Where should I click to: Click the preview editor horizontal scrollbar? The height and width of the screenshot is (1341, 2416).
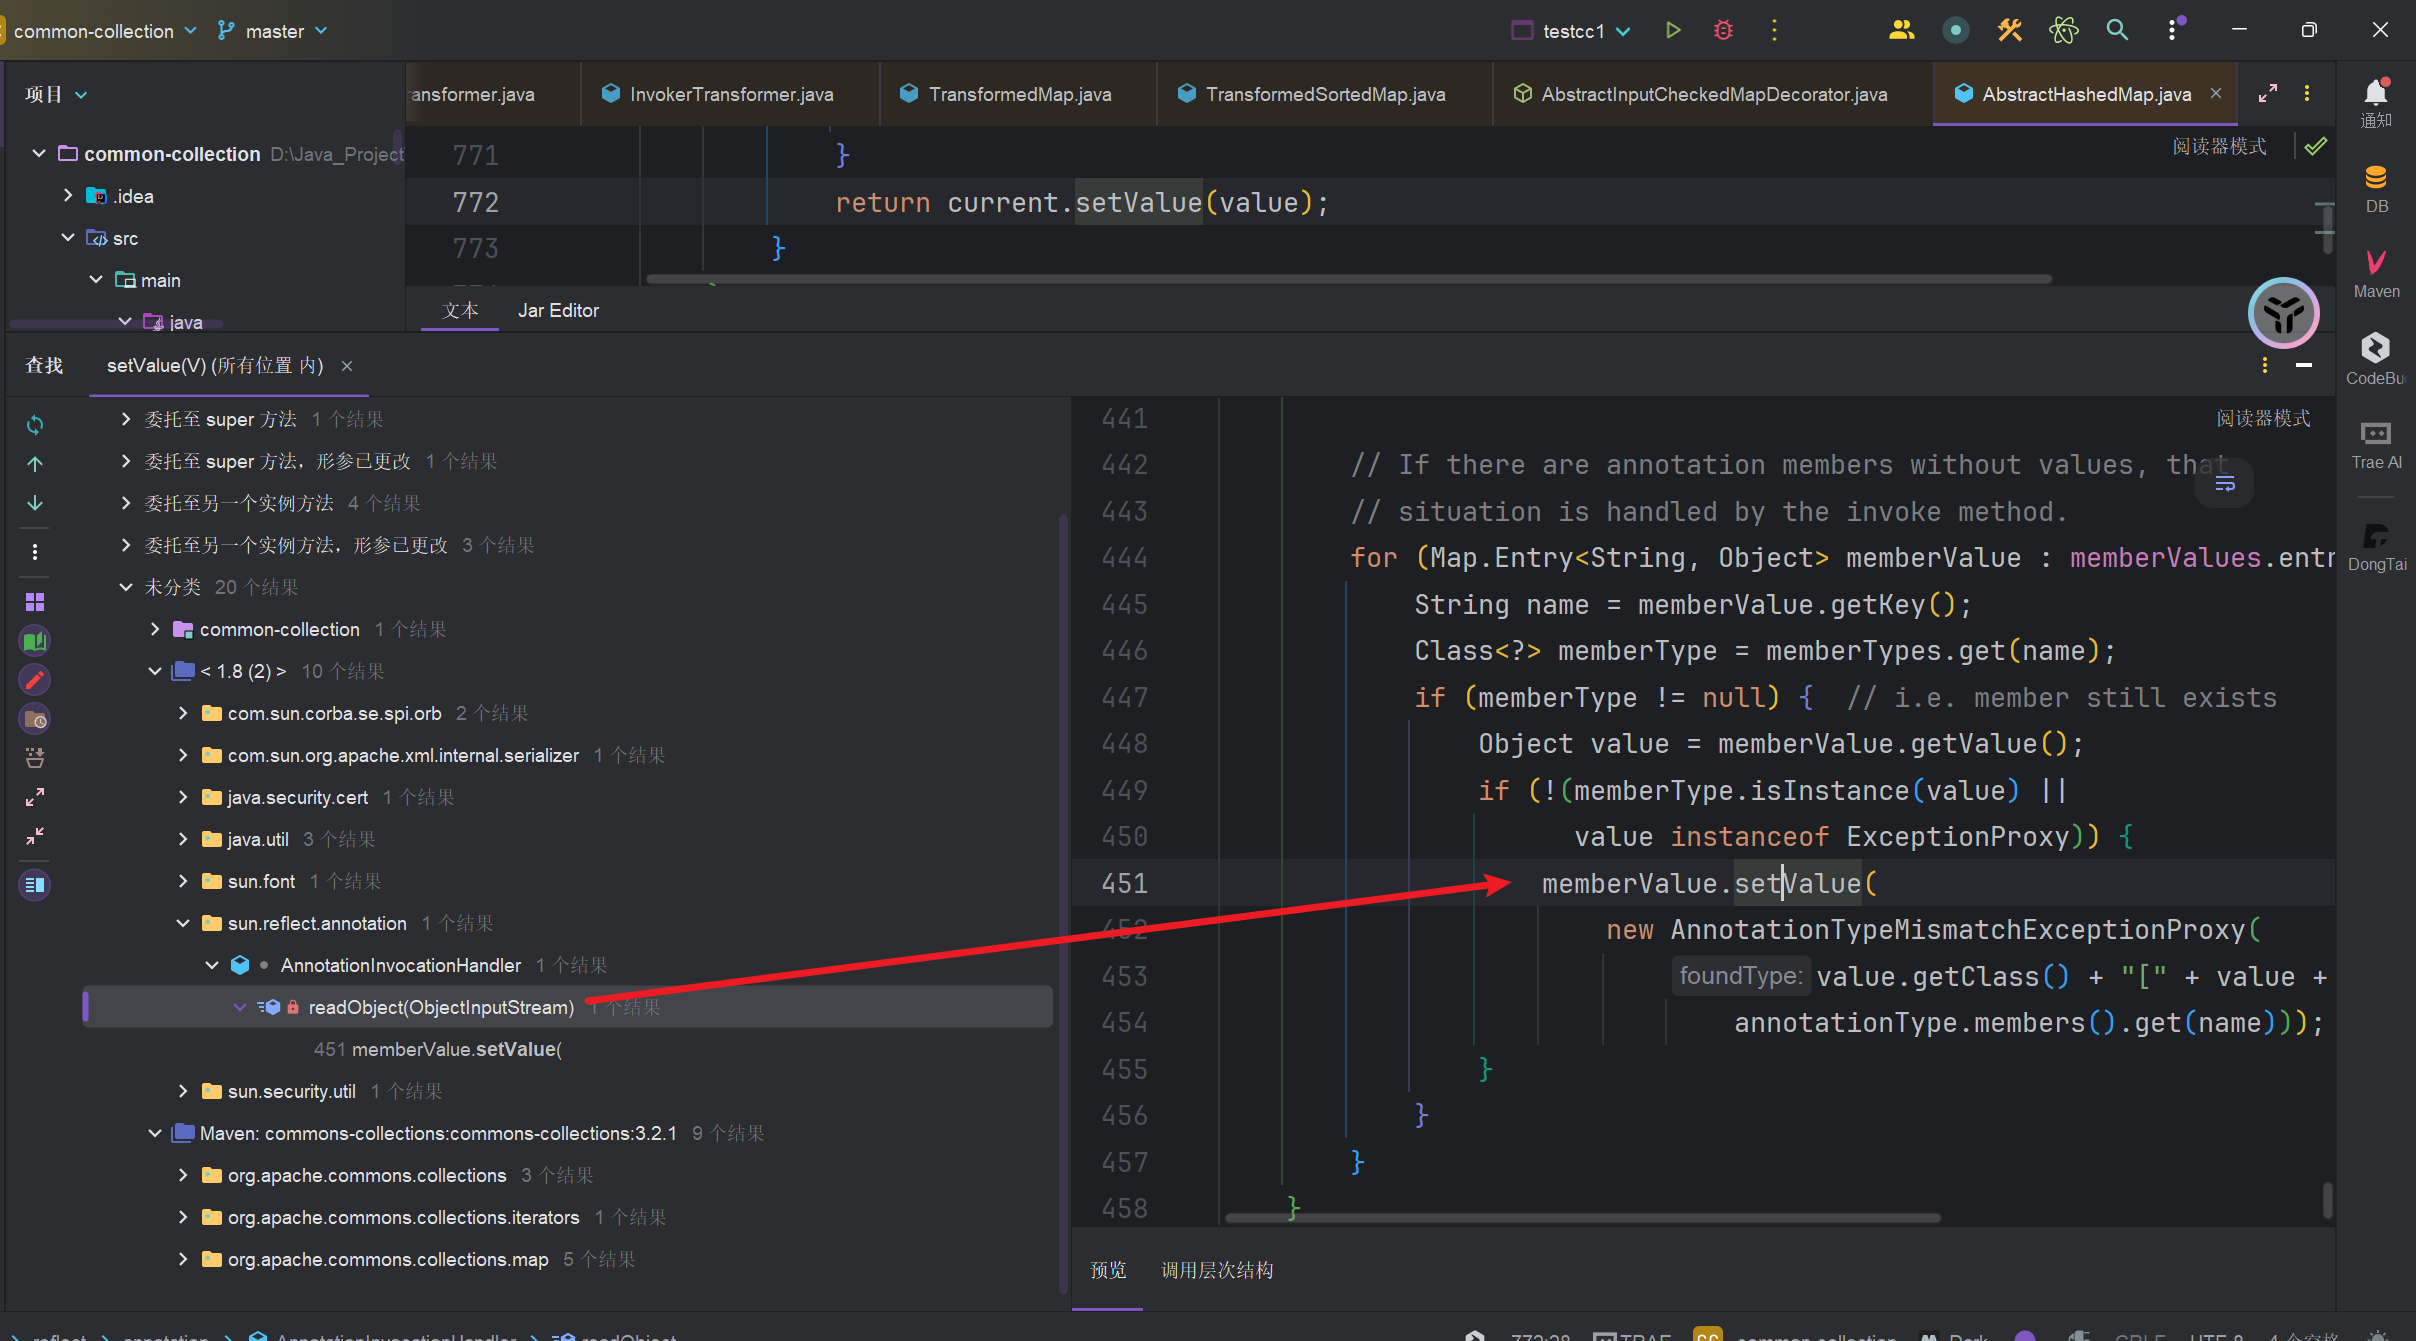[x=1582, y=1218]
